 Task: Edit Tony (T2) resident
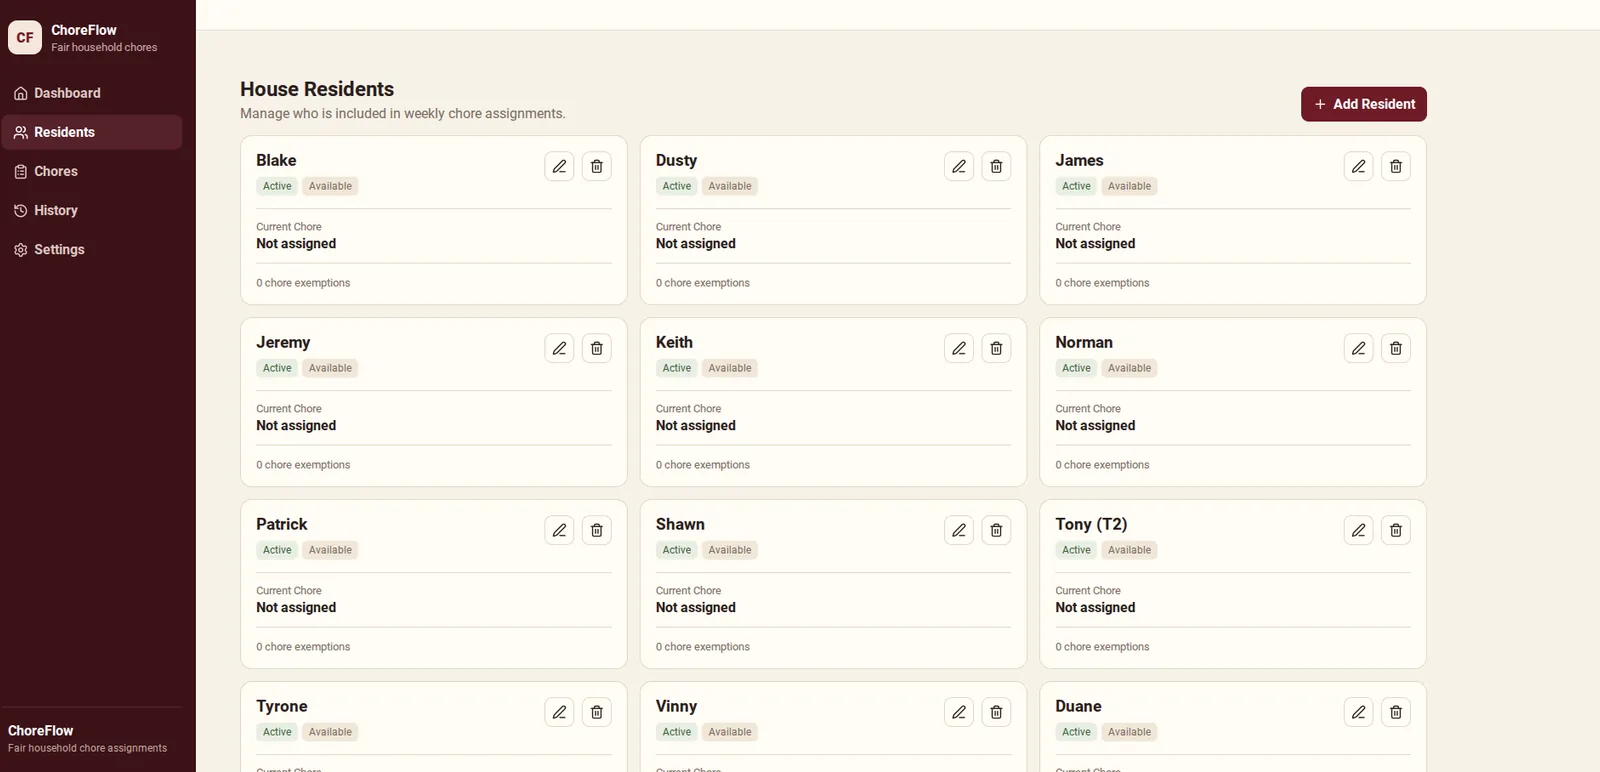[1358, 530]
